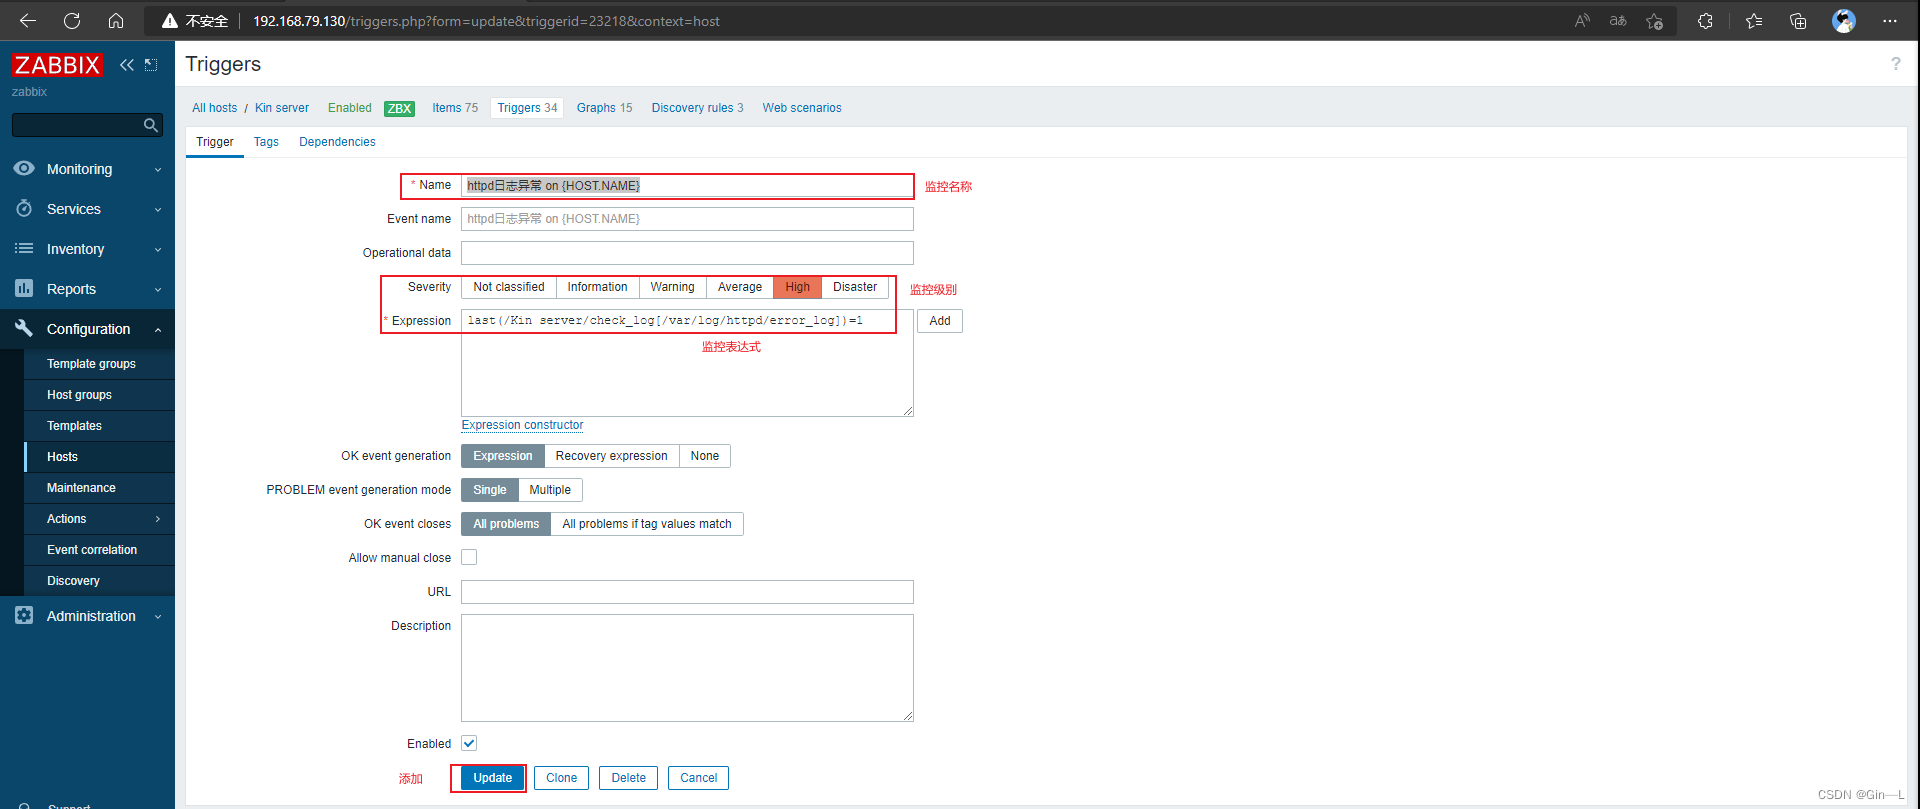Viewport: 1920px width, 809px height.
Task: Click the Delete button
Action: (x=629, y=778)
